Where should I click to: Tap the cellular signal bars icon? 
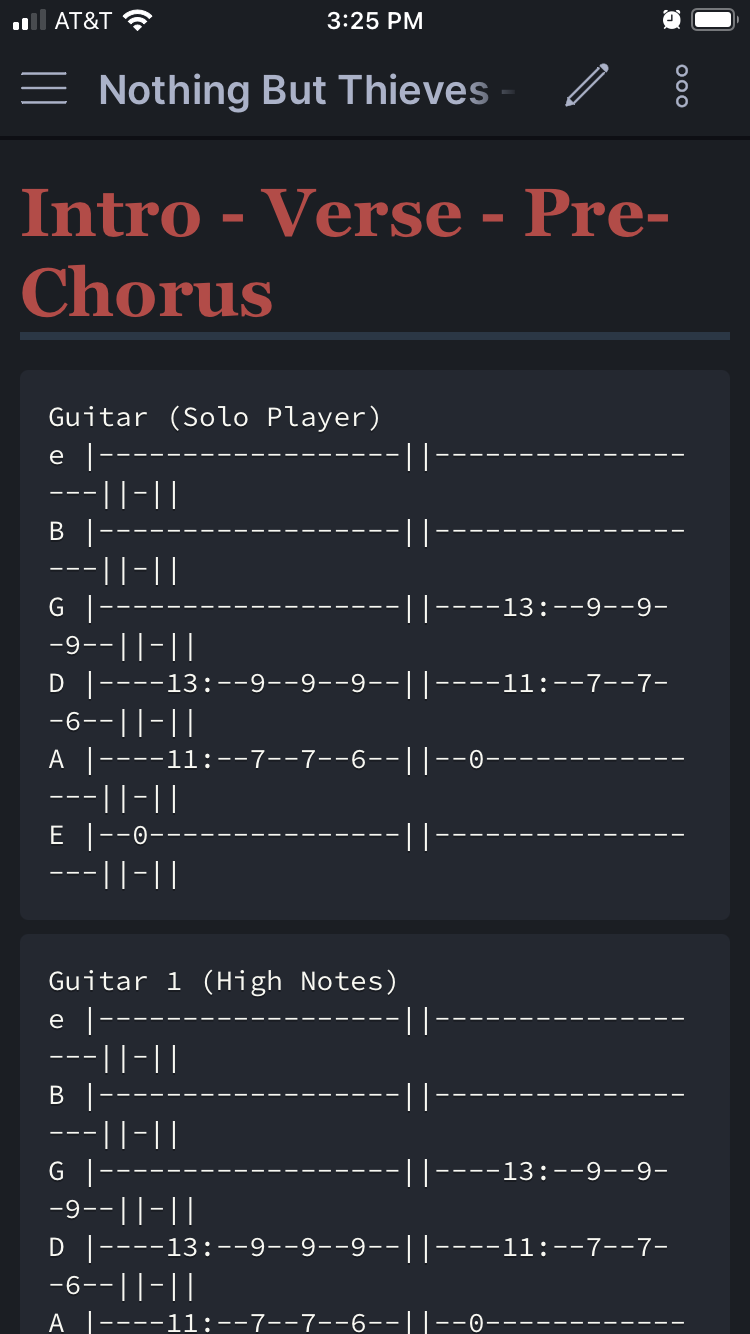[x=29, y=21]
